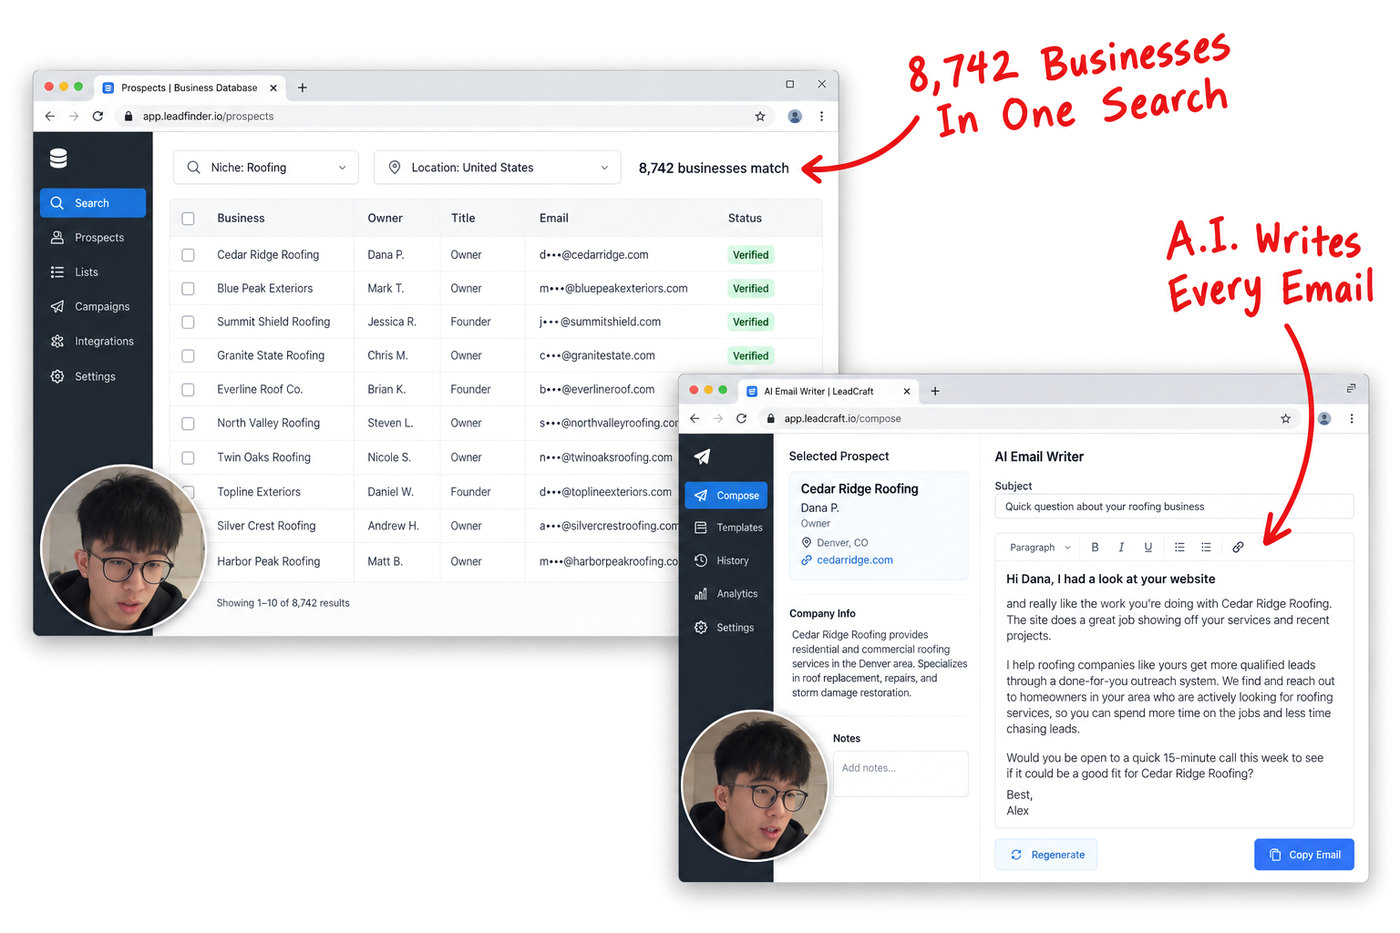Open profile avatar in LeadFinder browser toolbar
The image size is (1400, 933).
795,116
